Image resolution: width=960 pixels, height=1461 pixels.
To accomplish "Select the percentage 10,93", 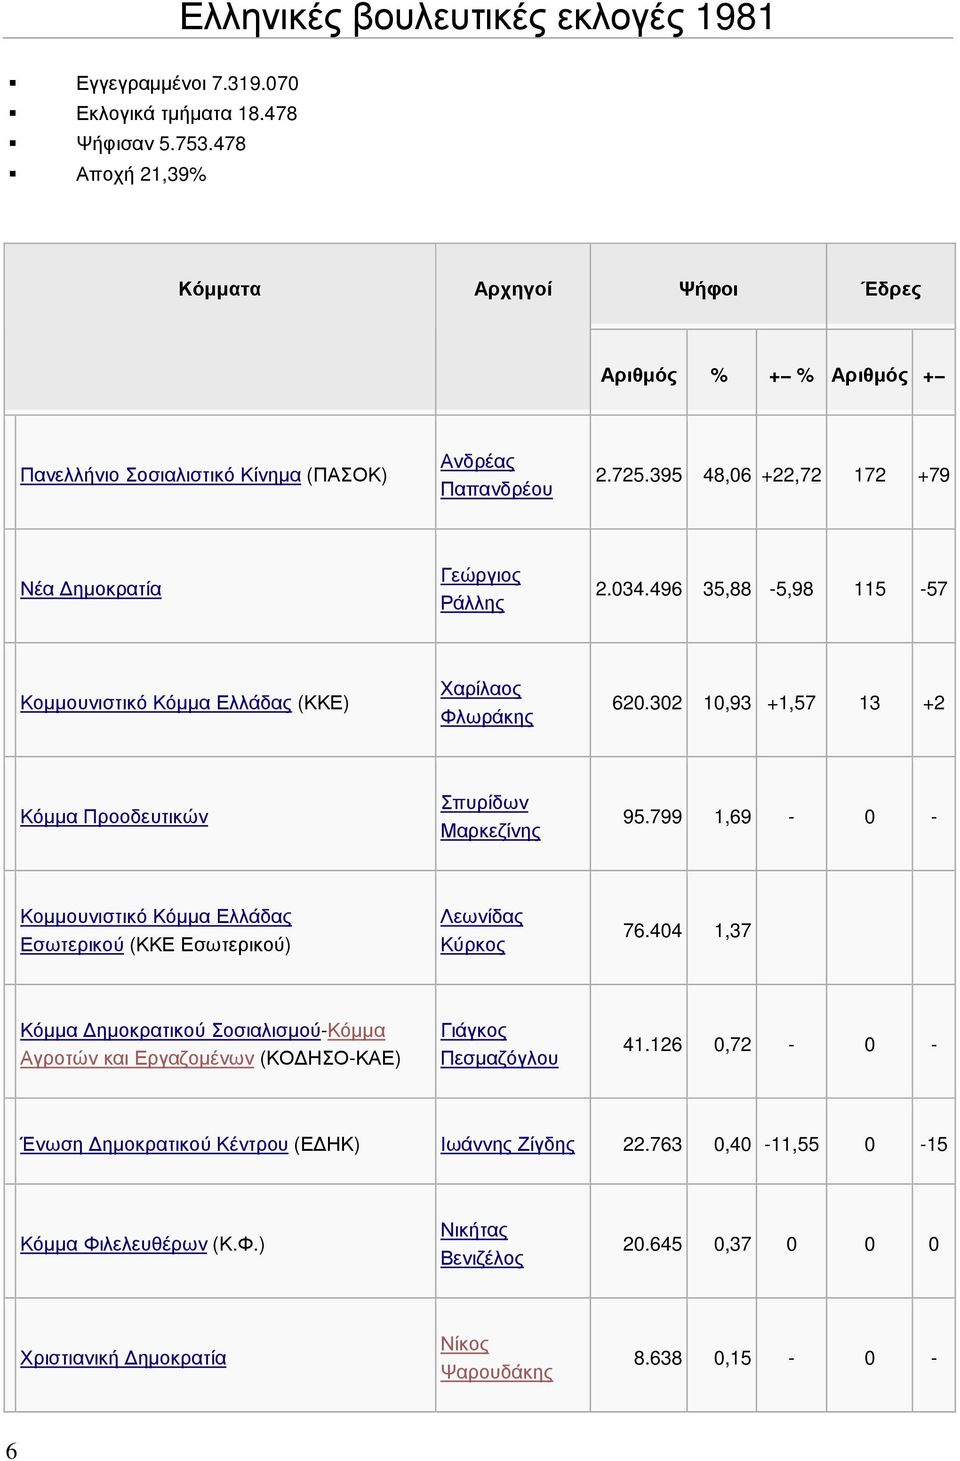I will 727,703.
